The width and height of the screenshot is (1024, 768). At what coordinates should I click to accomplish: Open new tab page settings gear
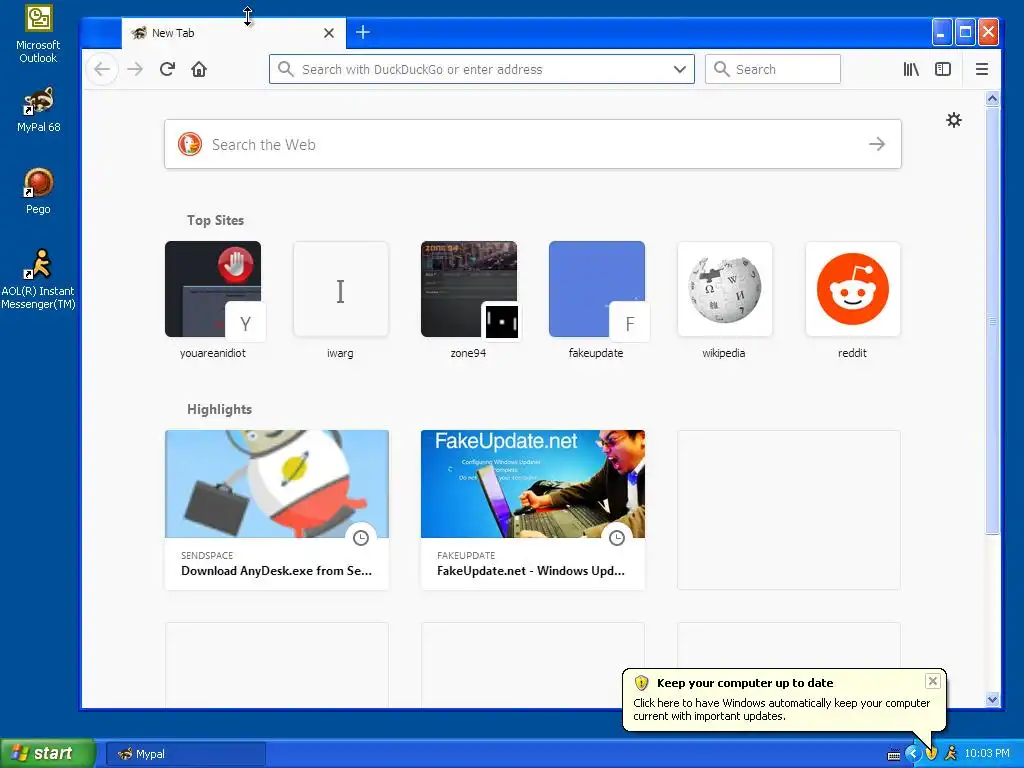pos(953,120)
